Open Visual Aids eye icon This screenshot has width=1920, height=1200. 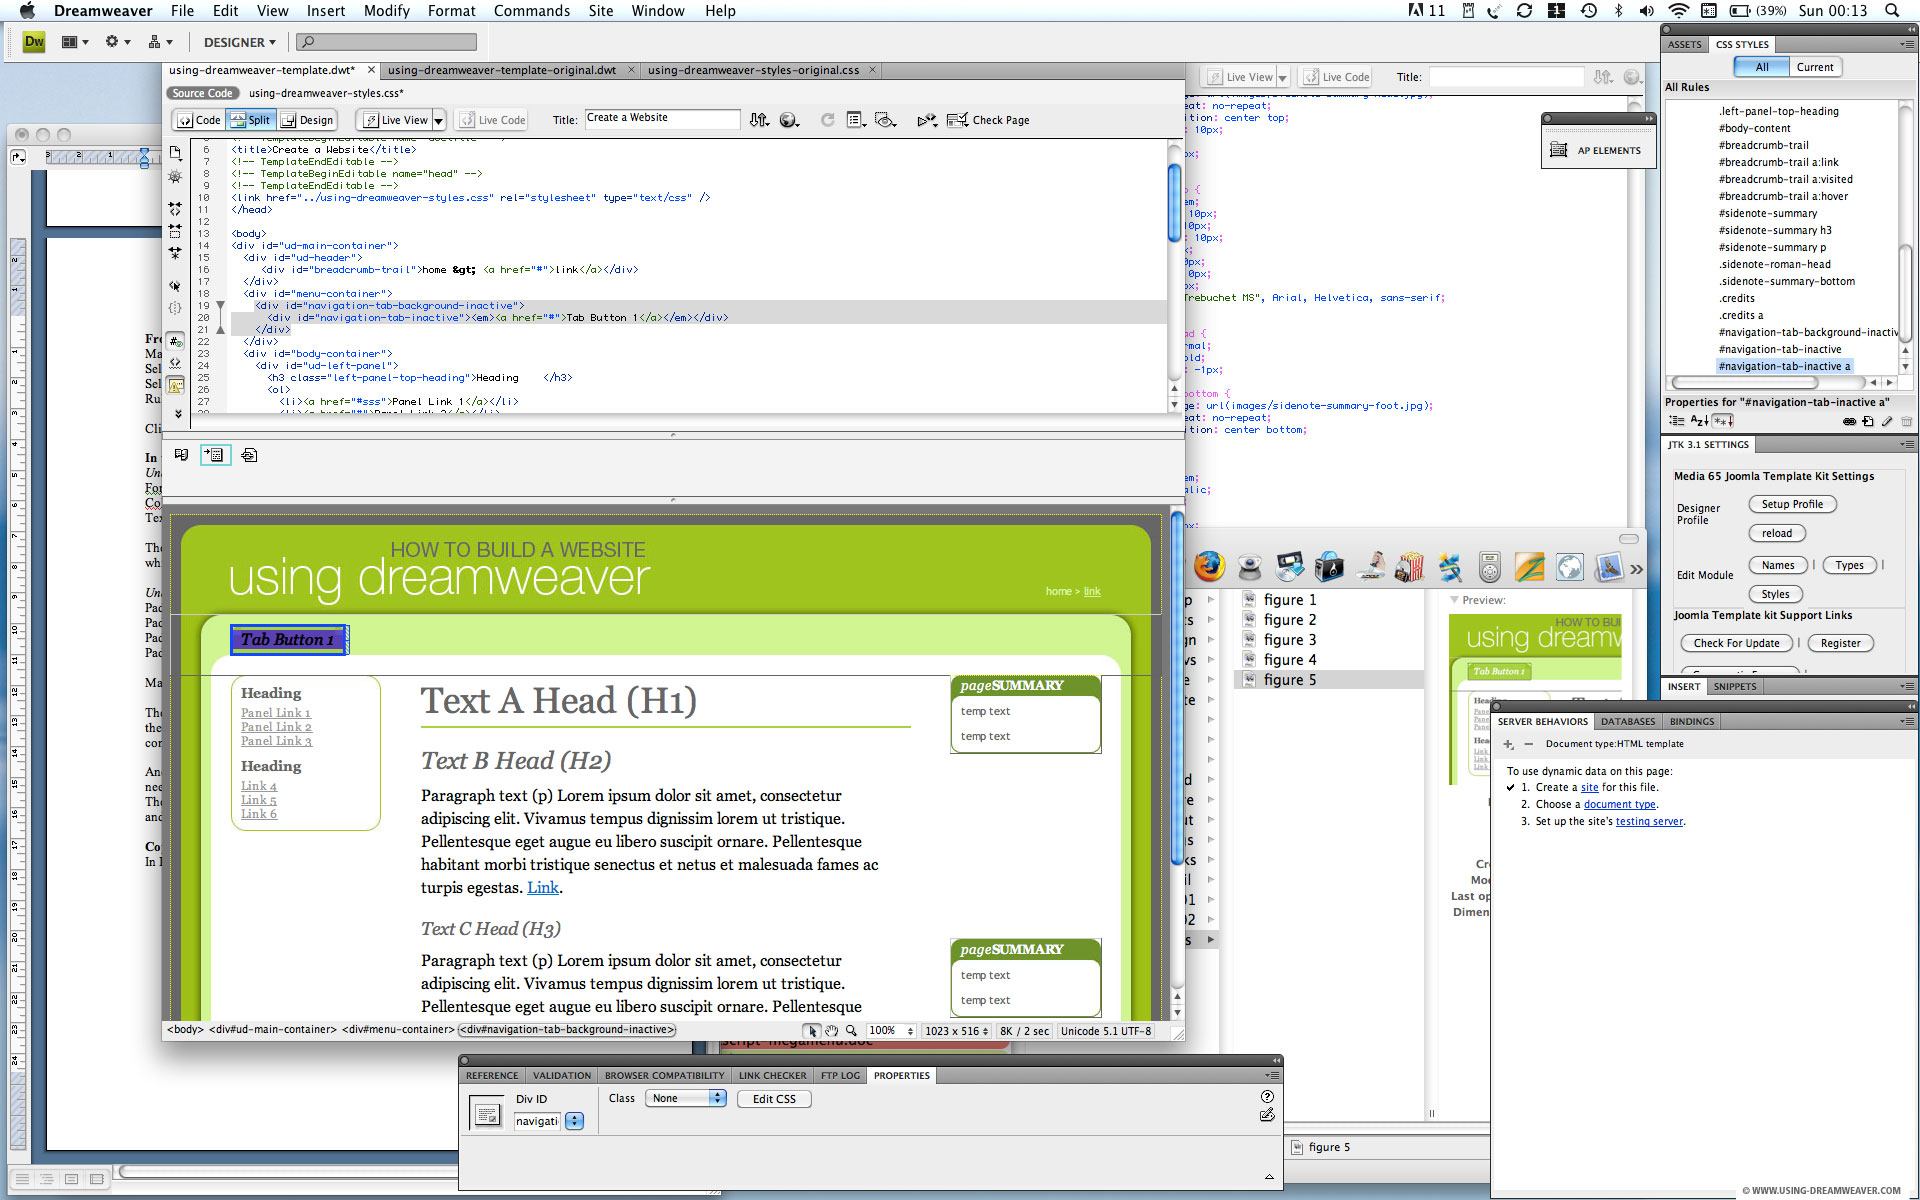pos(886,120)
